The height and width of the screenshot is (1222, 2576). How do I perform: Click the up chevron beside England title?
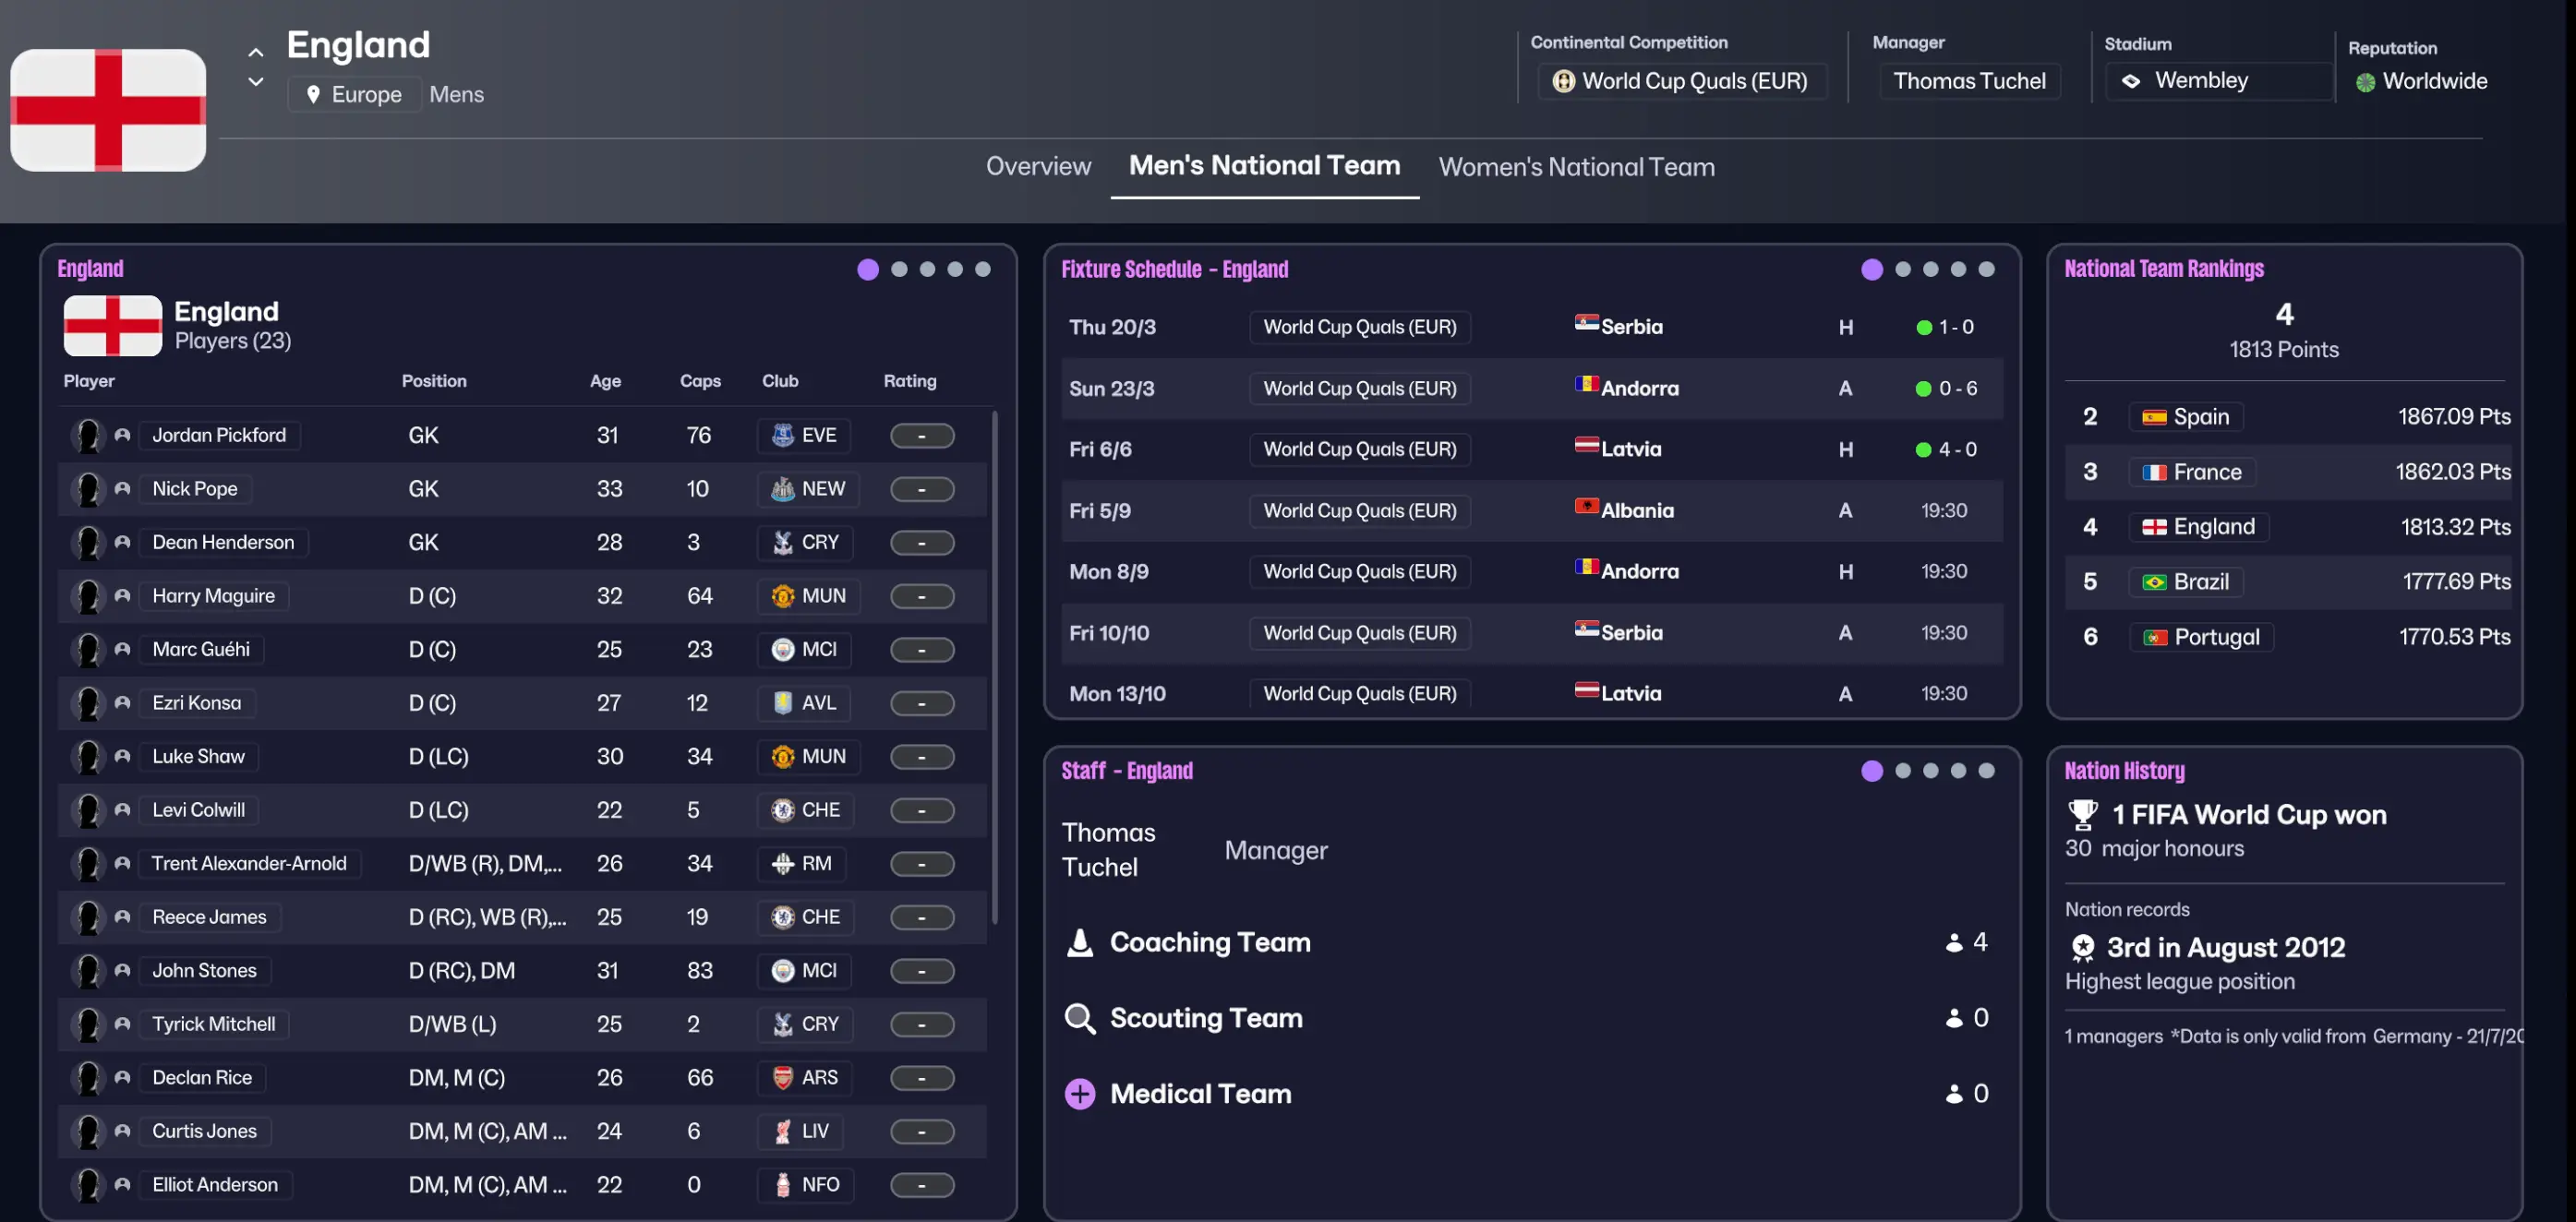pos(256,53)
